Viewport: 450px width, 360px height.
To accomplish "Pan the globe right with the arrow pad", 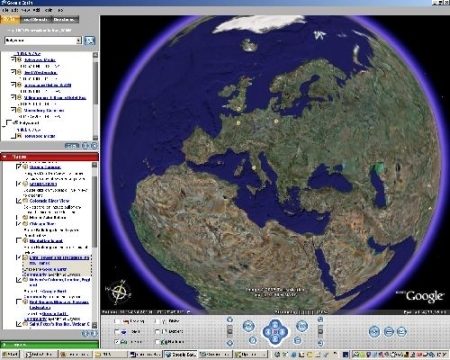I will tap(283, 332).
